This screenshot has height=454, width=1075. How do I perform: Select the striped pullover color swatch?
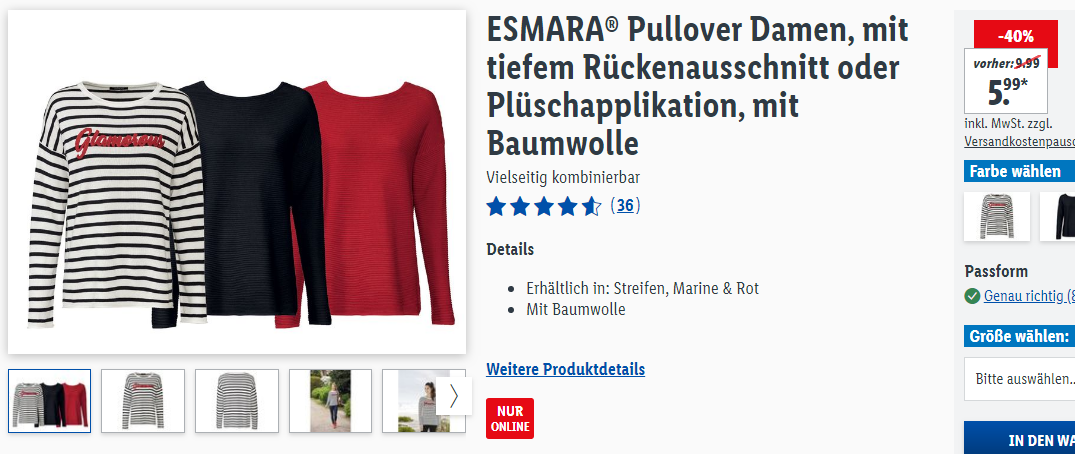point(997,217)
